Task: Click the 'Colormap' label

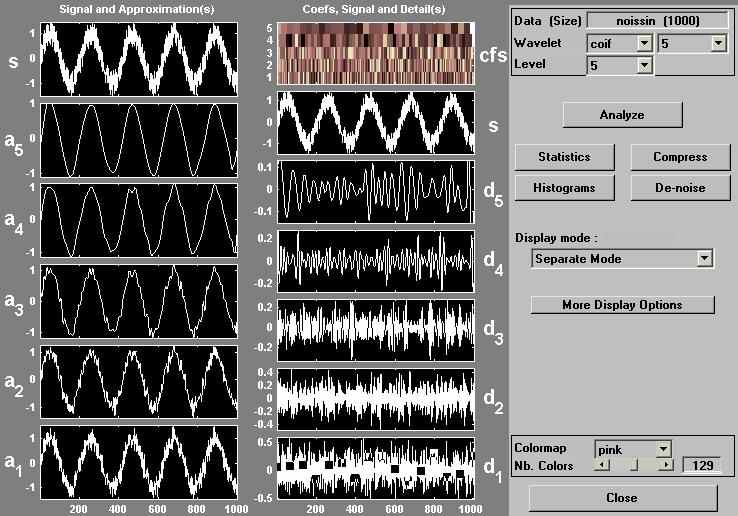Action: click(540, 448)
